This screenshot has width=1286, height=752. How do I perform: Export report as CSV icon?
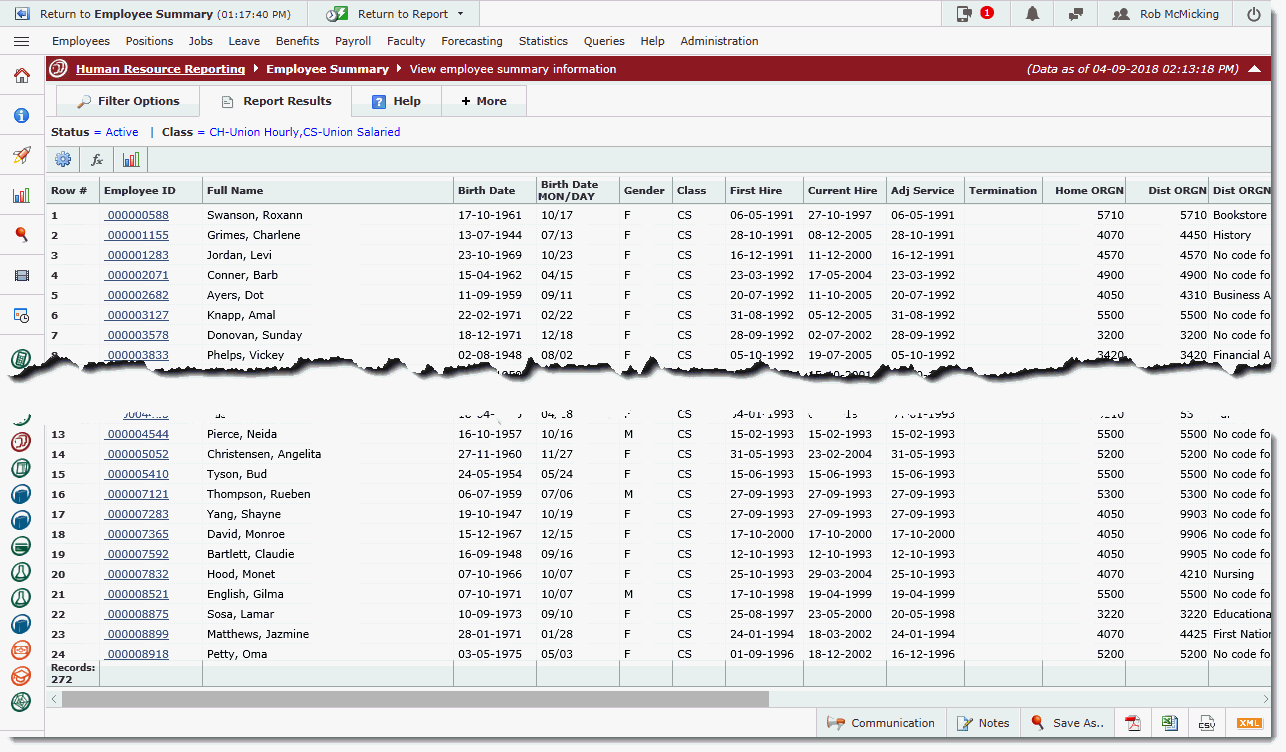tap(1207, 723)
